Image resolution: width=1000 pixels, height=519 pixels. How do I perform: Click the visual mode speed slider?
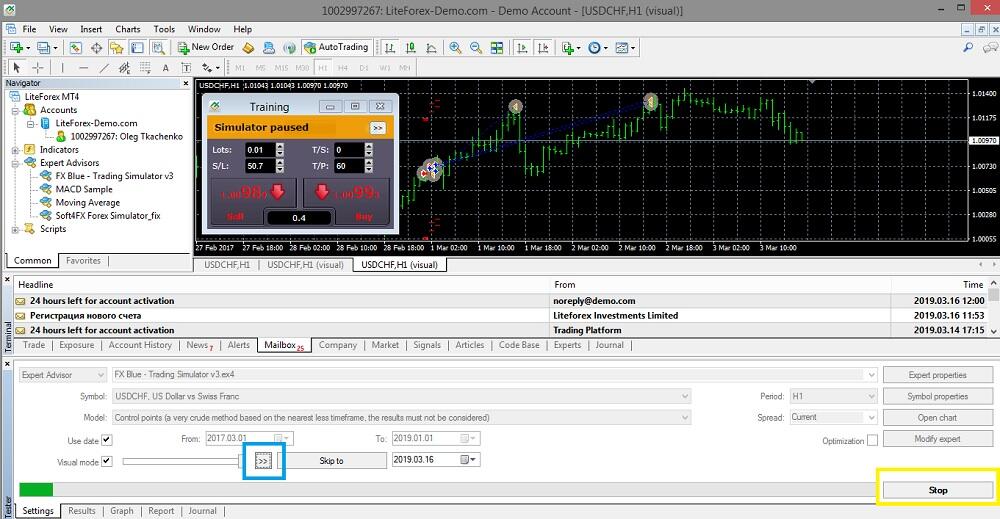(x=183, y=461)
